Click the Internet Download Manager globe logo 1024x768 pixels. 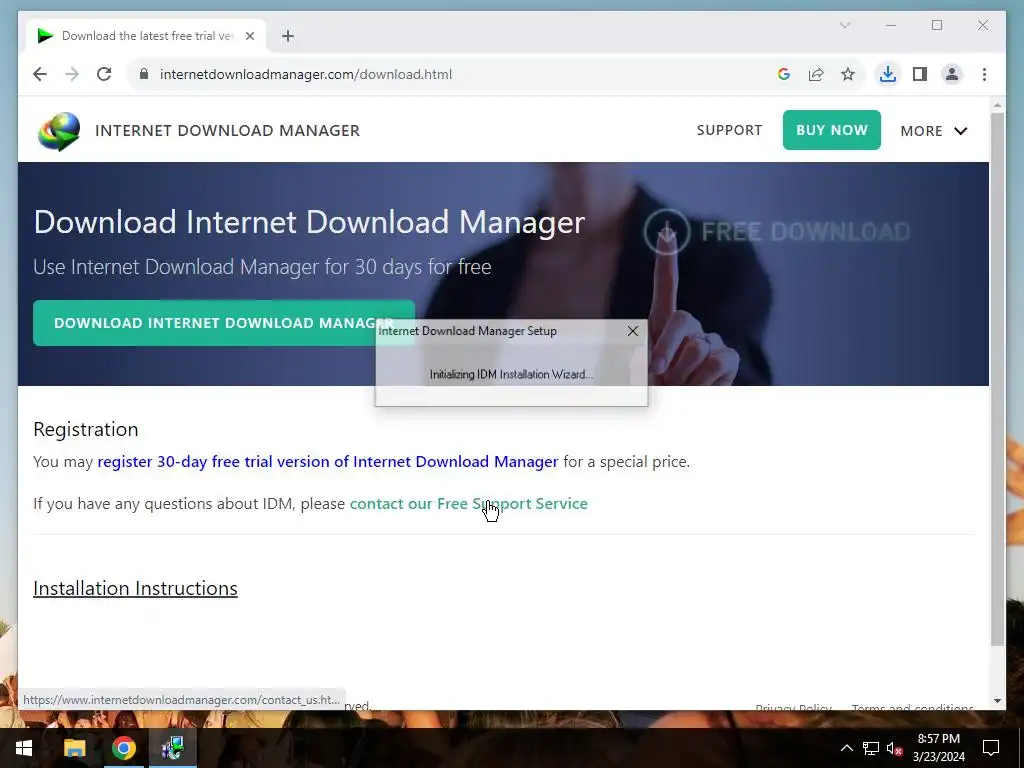pos(59,131)
